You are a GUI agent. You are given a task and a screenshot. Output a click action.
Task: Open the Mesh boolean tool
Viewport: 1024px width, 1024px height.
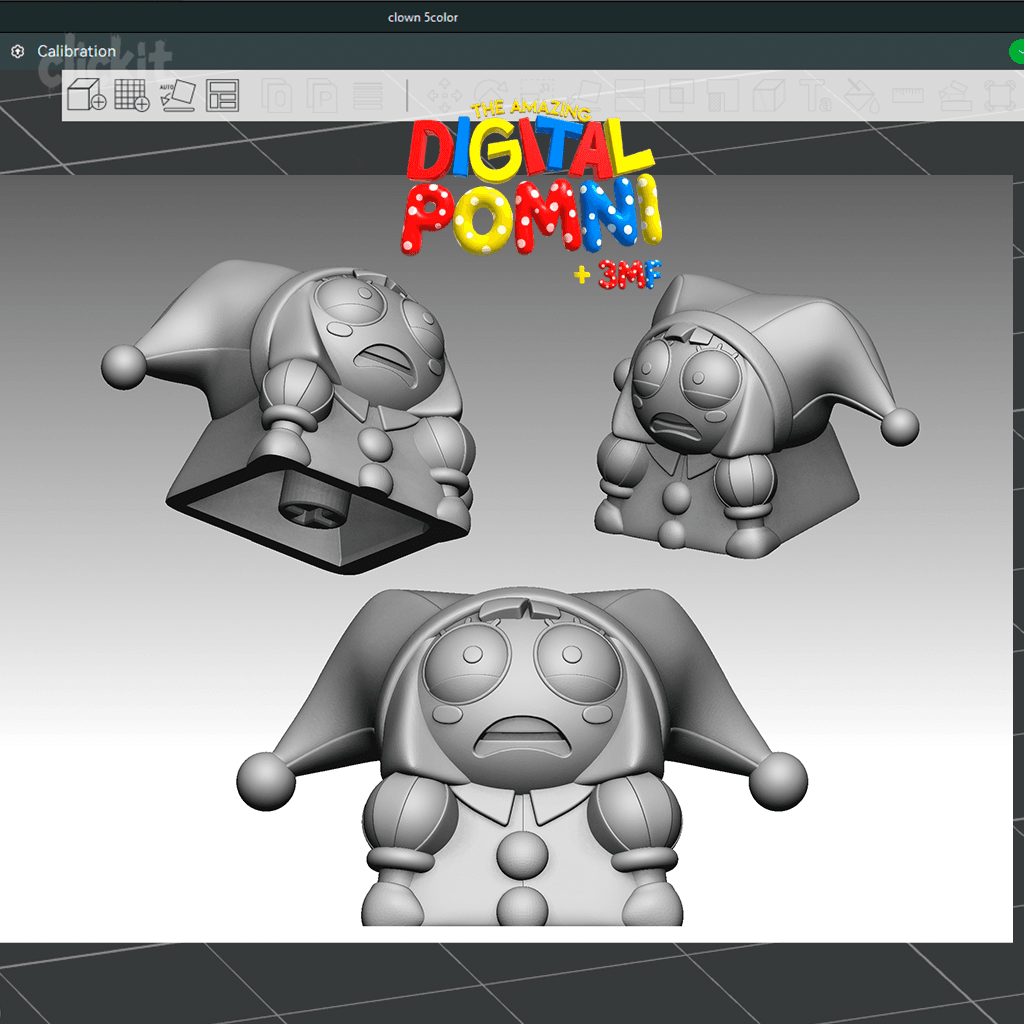(676, 96)
